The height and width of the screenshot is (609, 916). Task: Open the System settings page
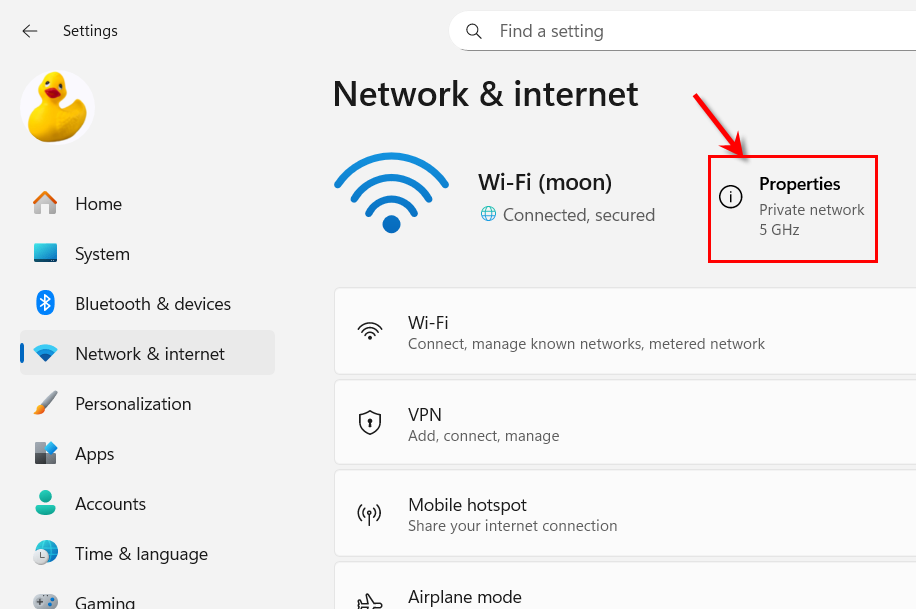102,254
